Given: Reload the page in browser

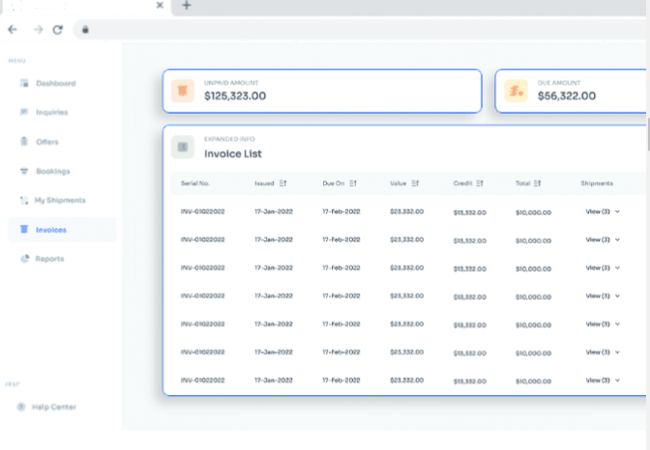Looking at the screenshot, I should click(x=58, y=30).
